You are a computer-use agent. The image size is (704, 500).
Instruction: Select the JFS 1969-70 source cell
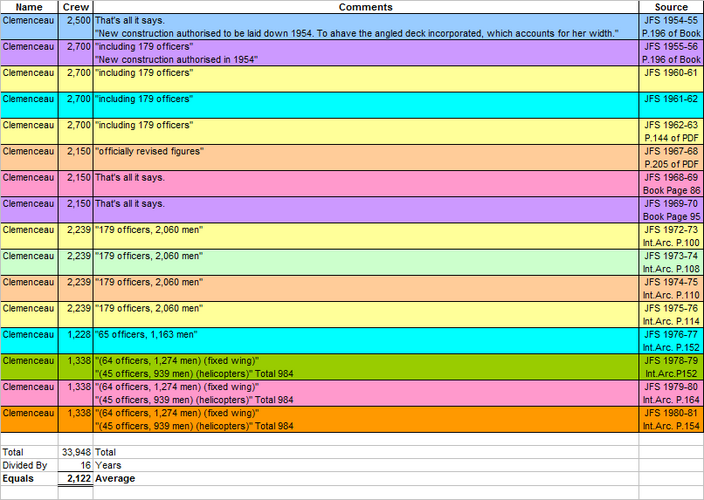click(671, 210)
